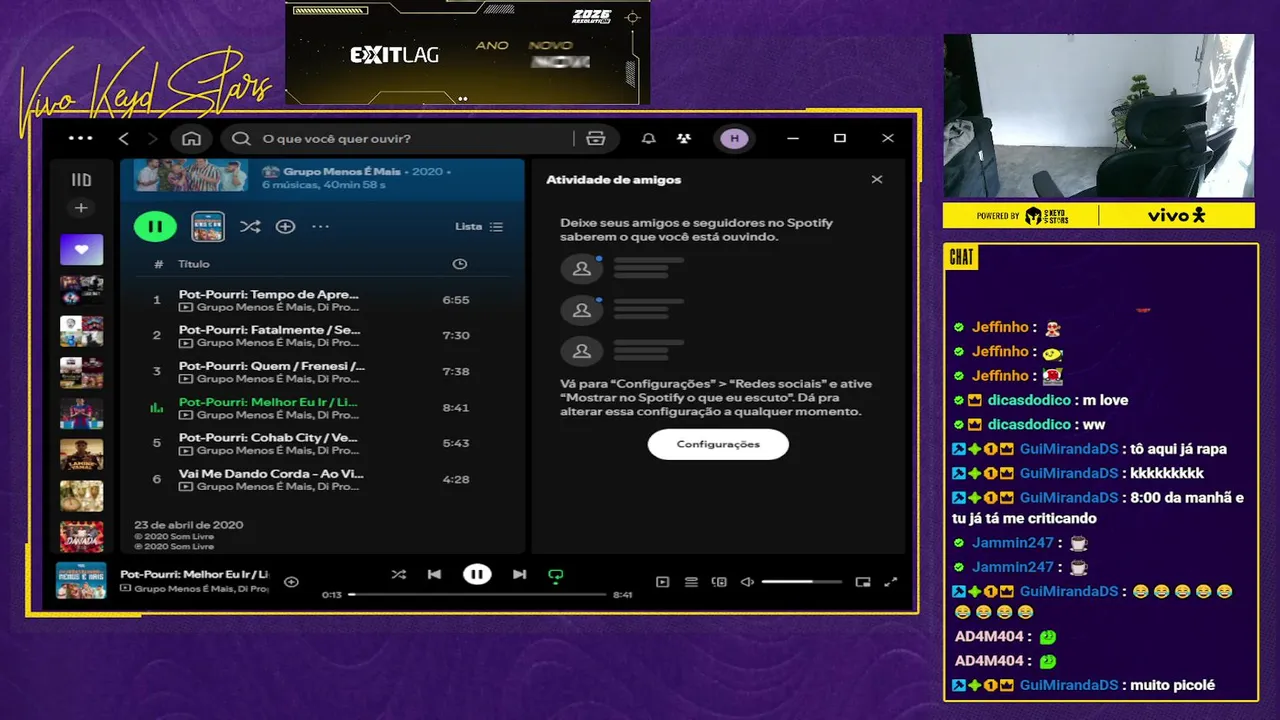Screen dimensions: 1280x720
Task: Open more options for the album
Action: (x=320, y=227)
